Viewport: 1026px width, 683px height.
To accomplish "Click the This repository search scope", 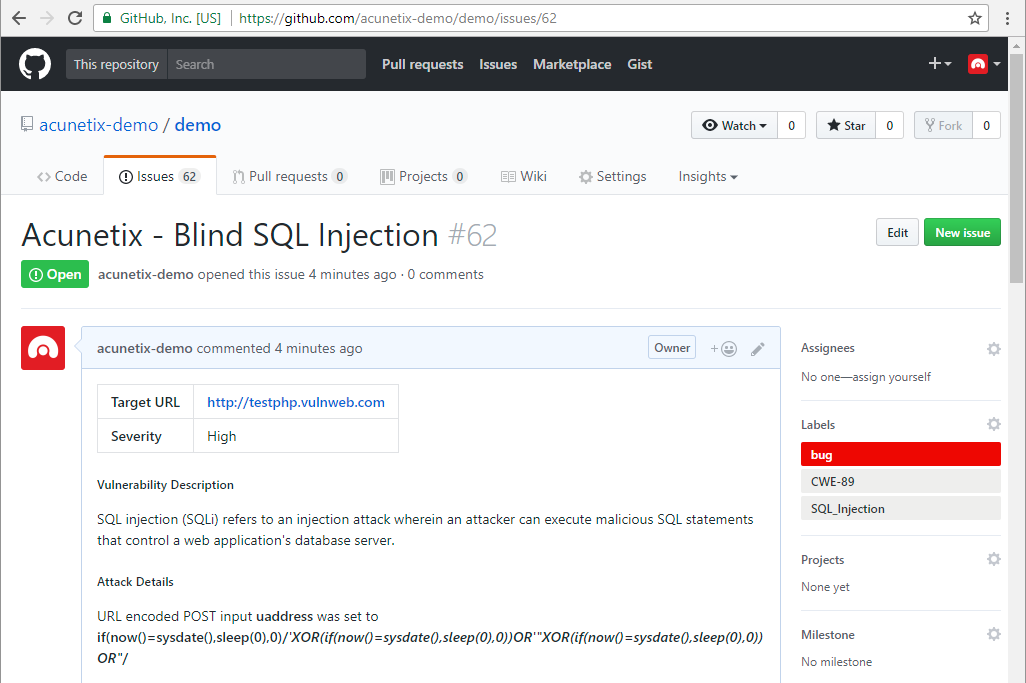I will coord(116,64).
